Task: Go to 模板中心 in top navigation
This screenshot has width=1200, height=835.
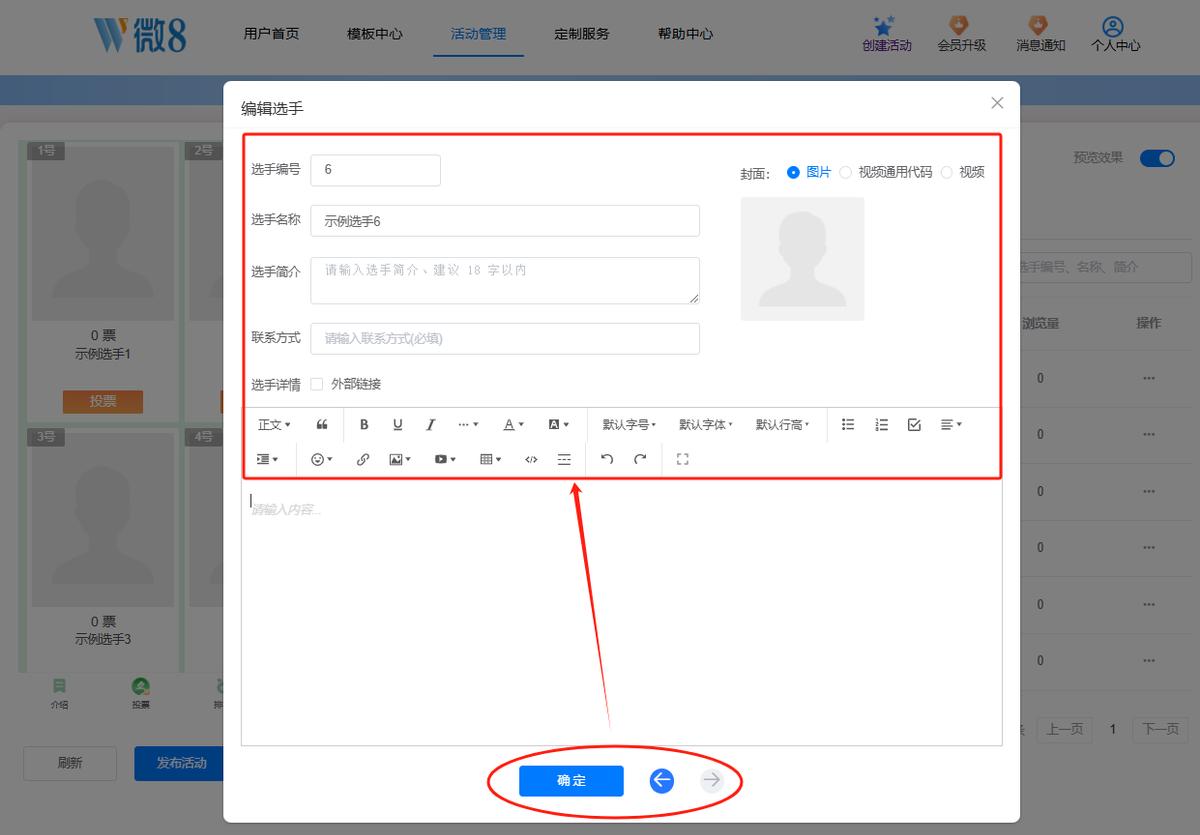Action: coord(375,33)
